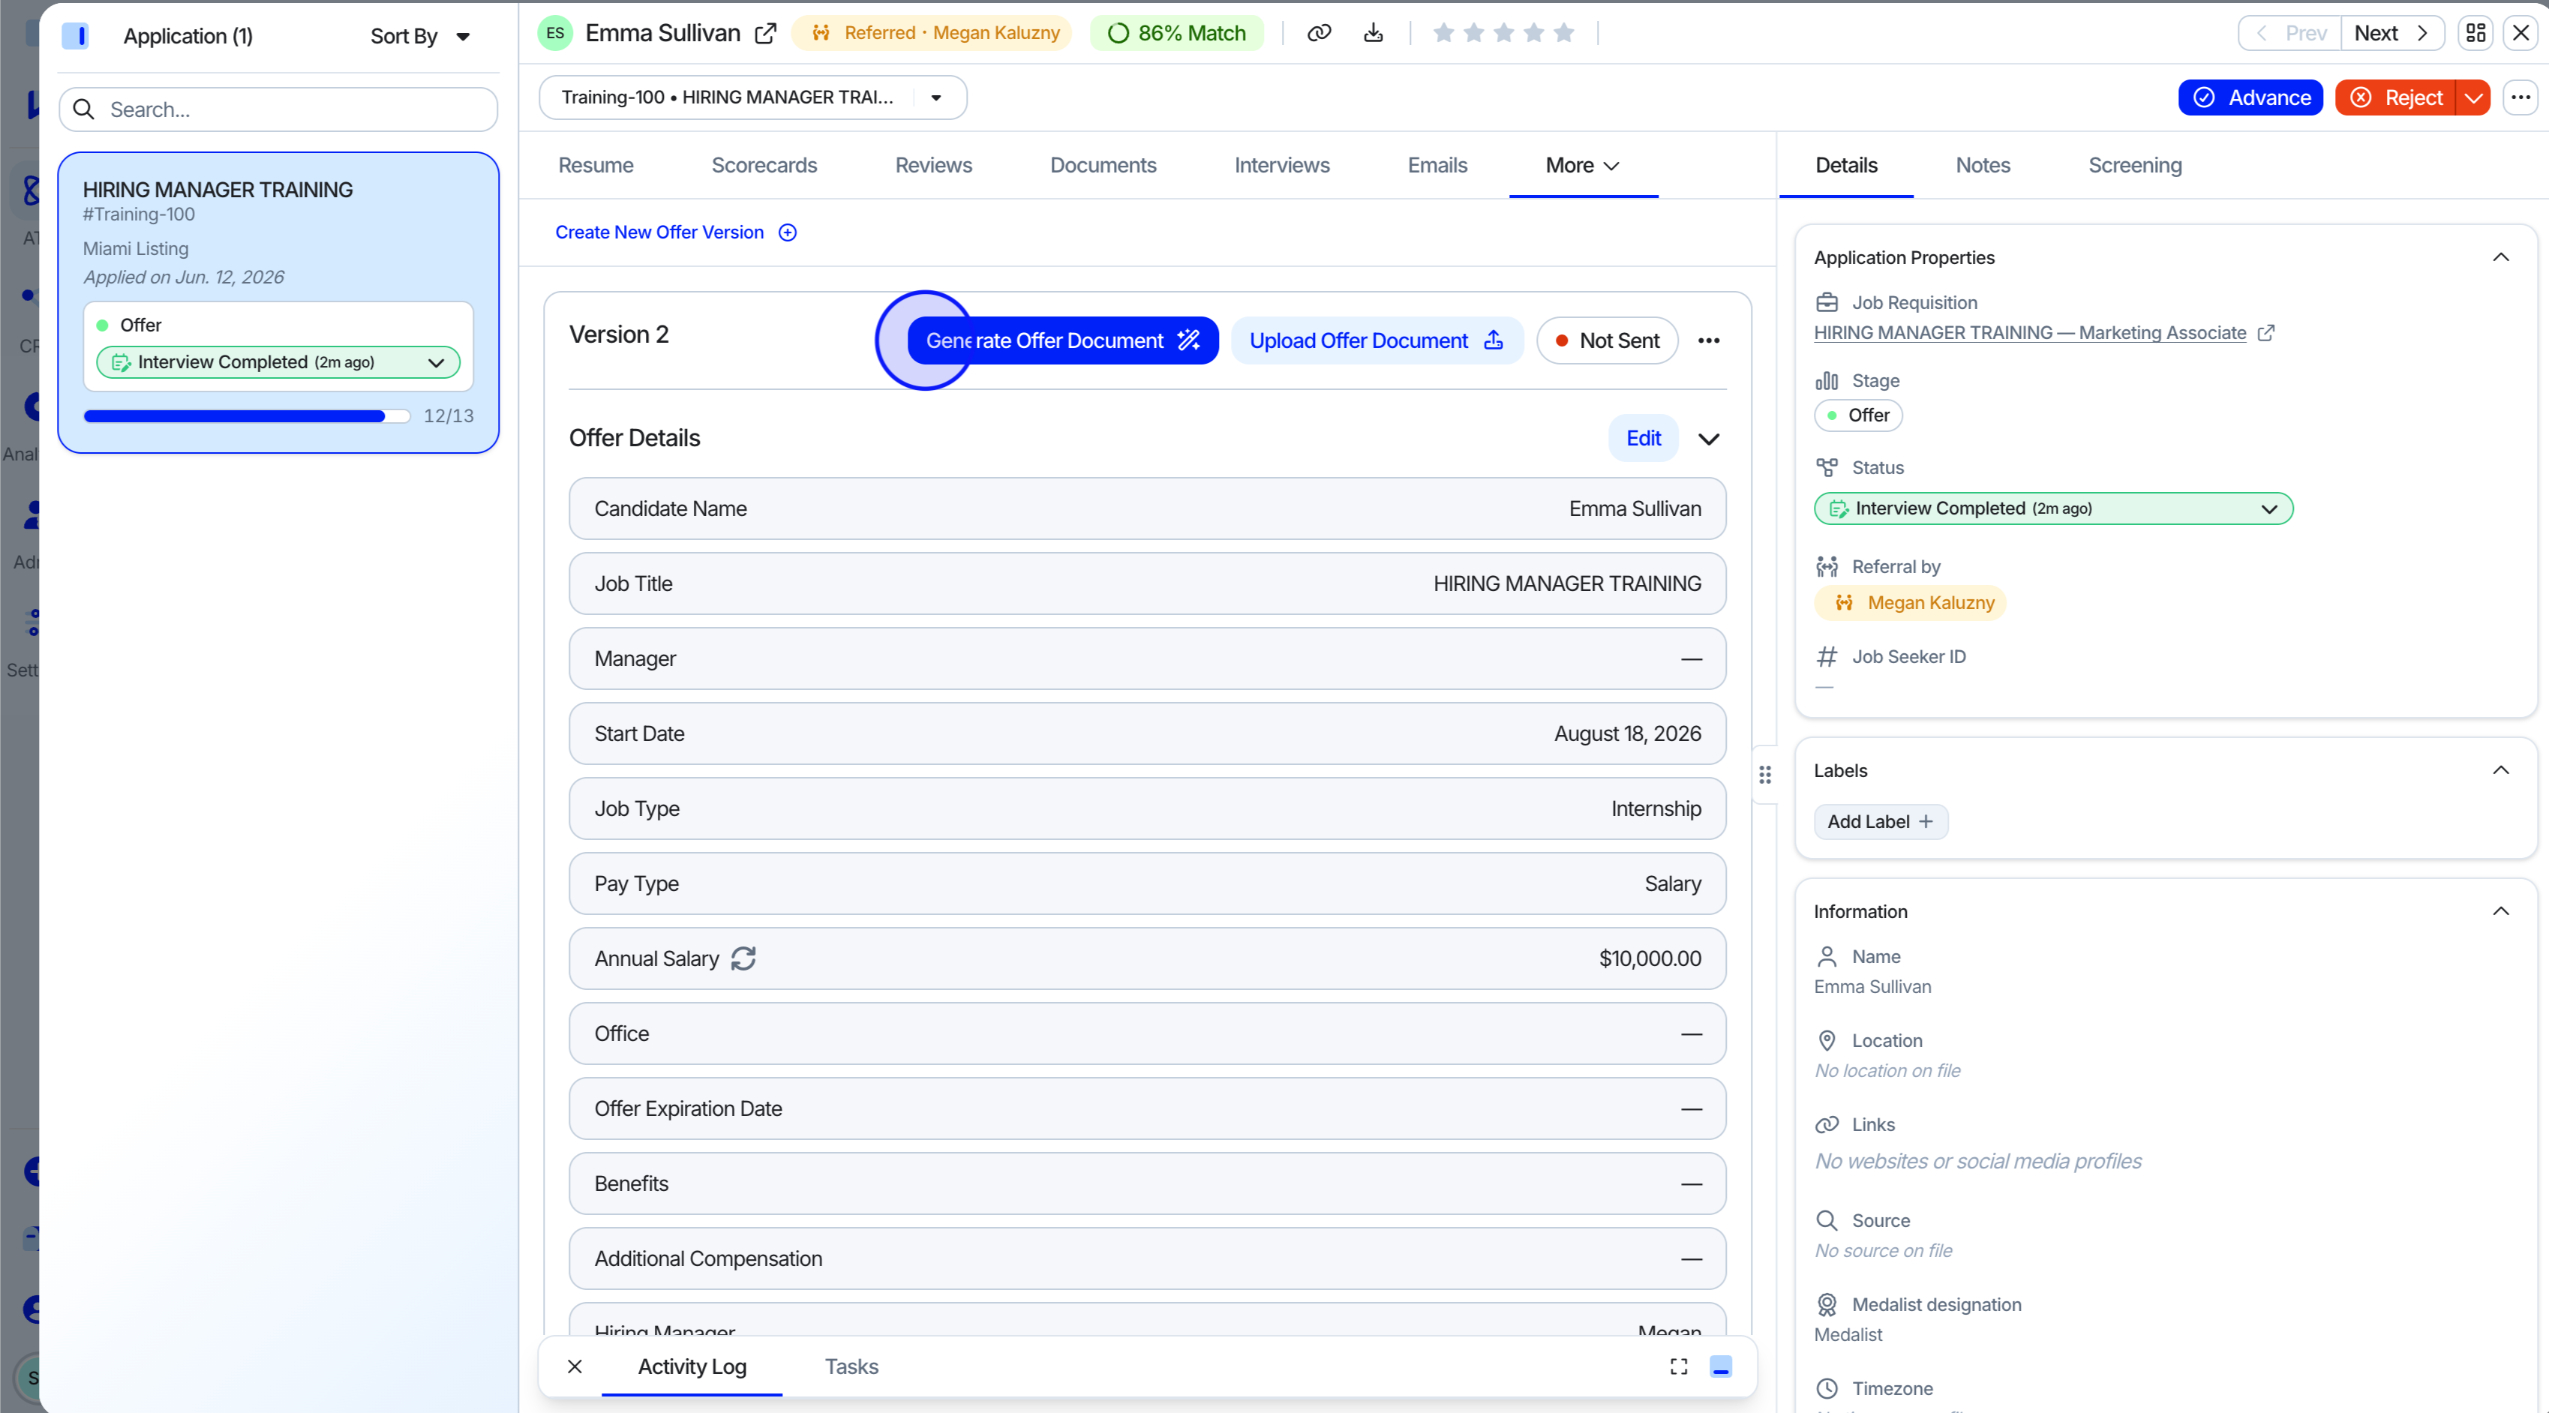Switch to the Notes tab
This screenshot has height=1413, width=2549.
[x=1982, y=166]
